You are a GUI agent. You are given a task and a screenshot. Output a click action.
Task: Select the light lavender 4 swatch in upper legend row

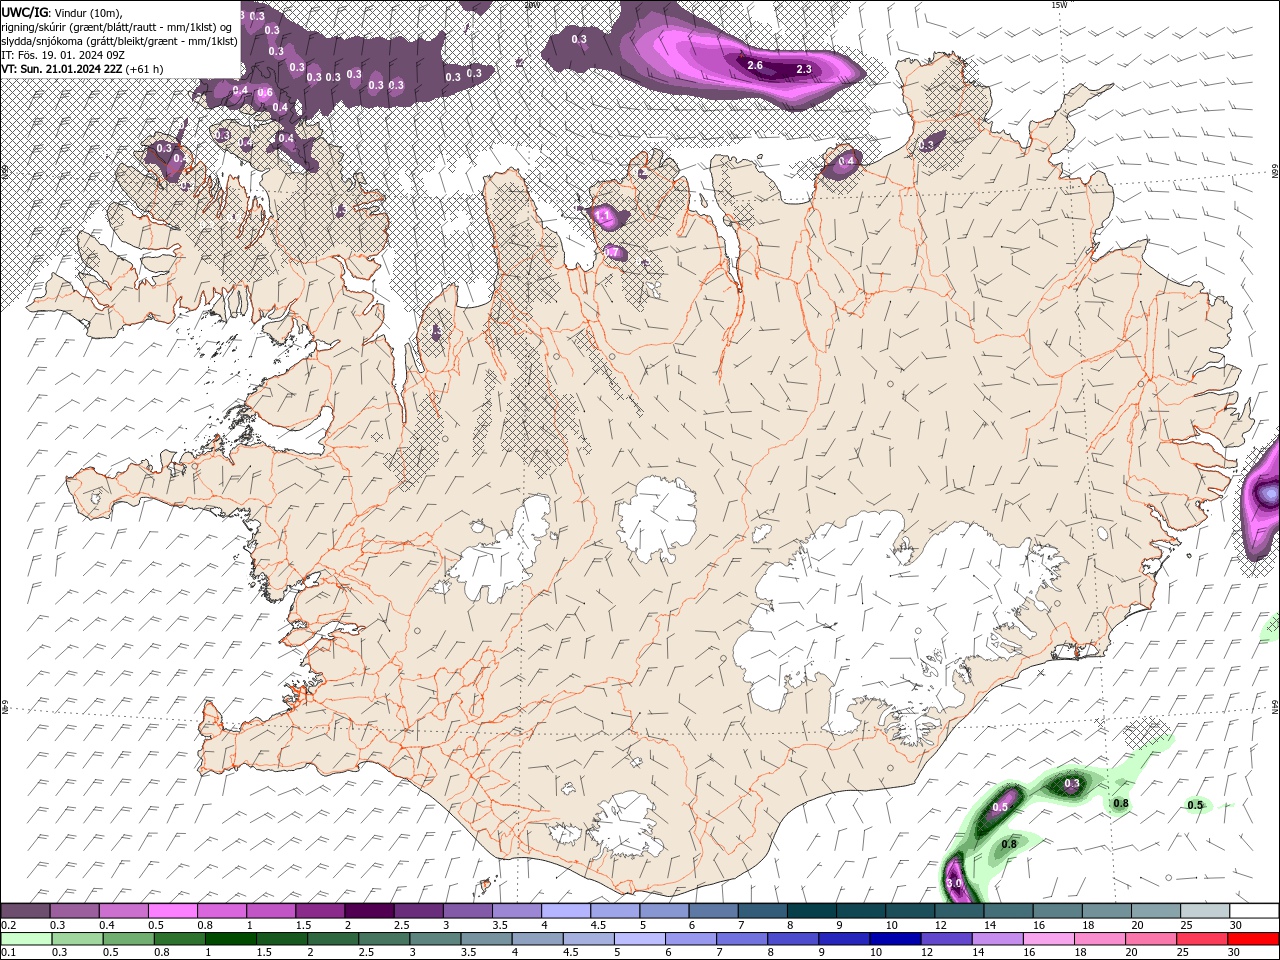(565, 911)
